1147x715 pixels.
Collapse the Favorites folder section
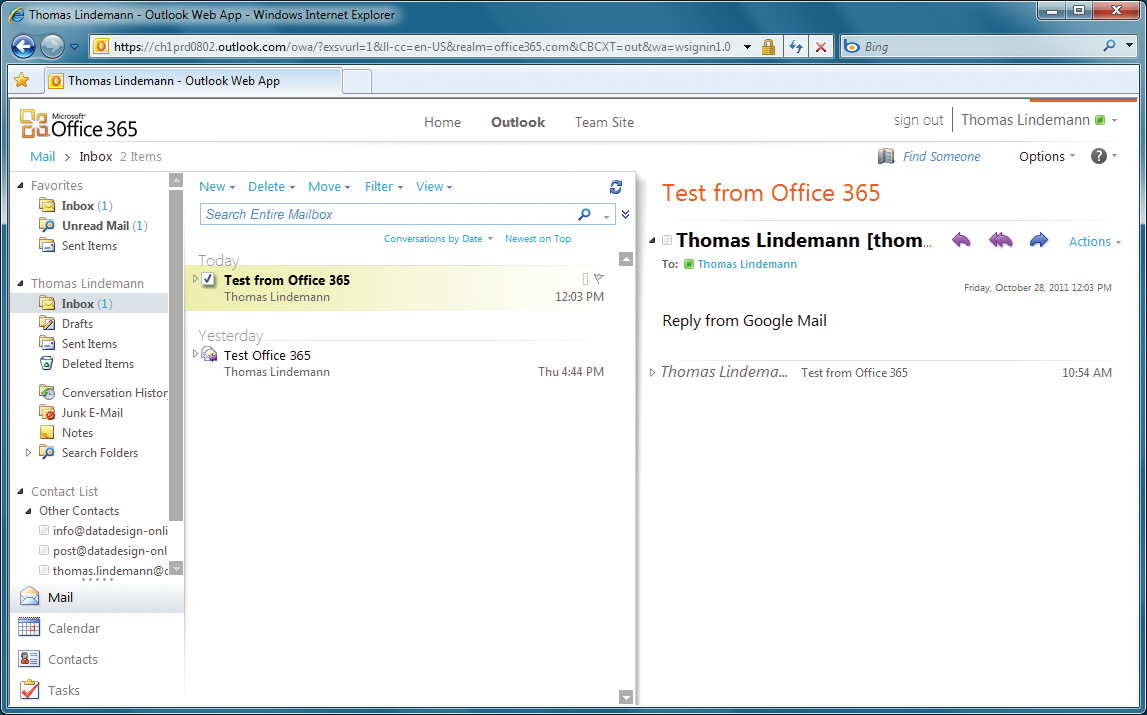[23, 185]
